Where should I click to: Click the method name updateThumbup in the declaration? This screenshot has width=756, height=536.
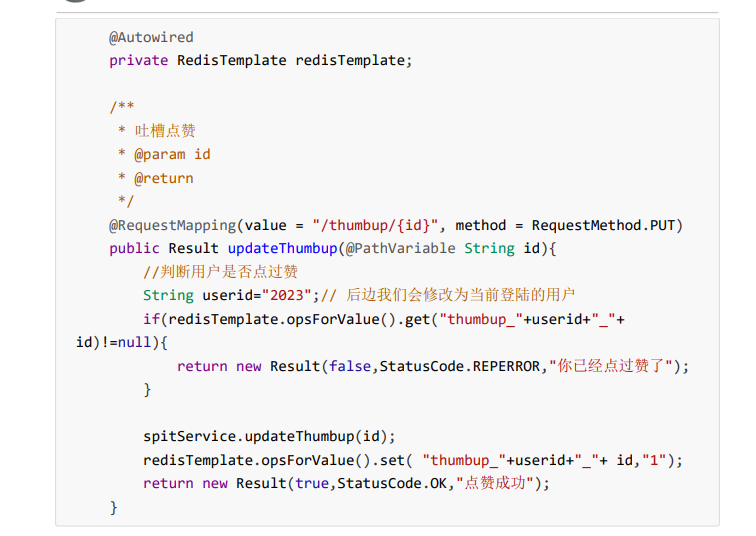point(282,248)
